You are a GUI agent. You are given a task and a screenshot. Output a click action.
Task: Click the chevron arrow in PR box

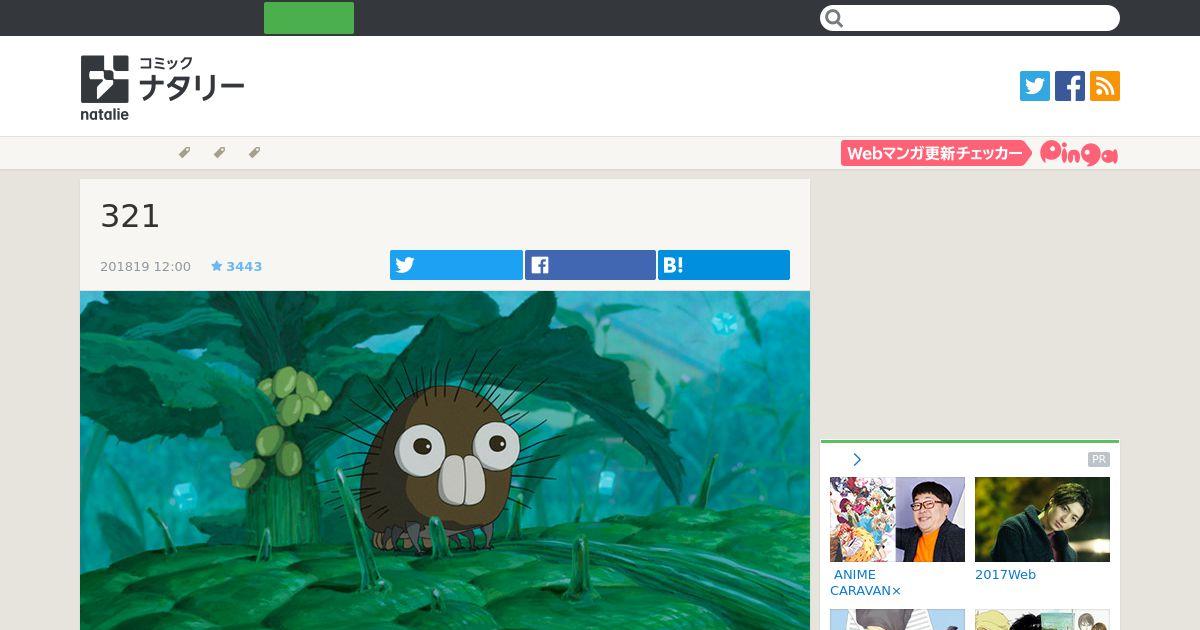pos(857,460)
